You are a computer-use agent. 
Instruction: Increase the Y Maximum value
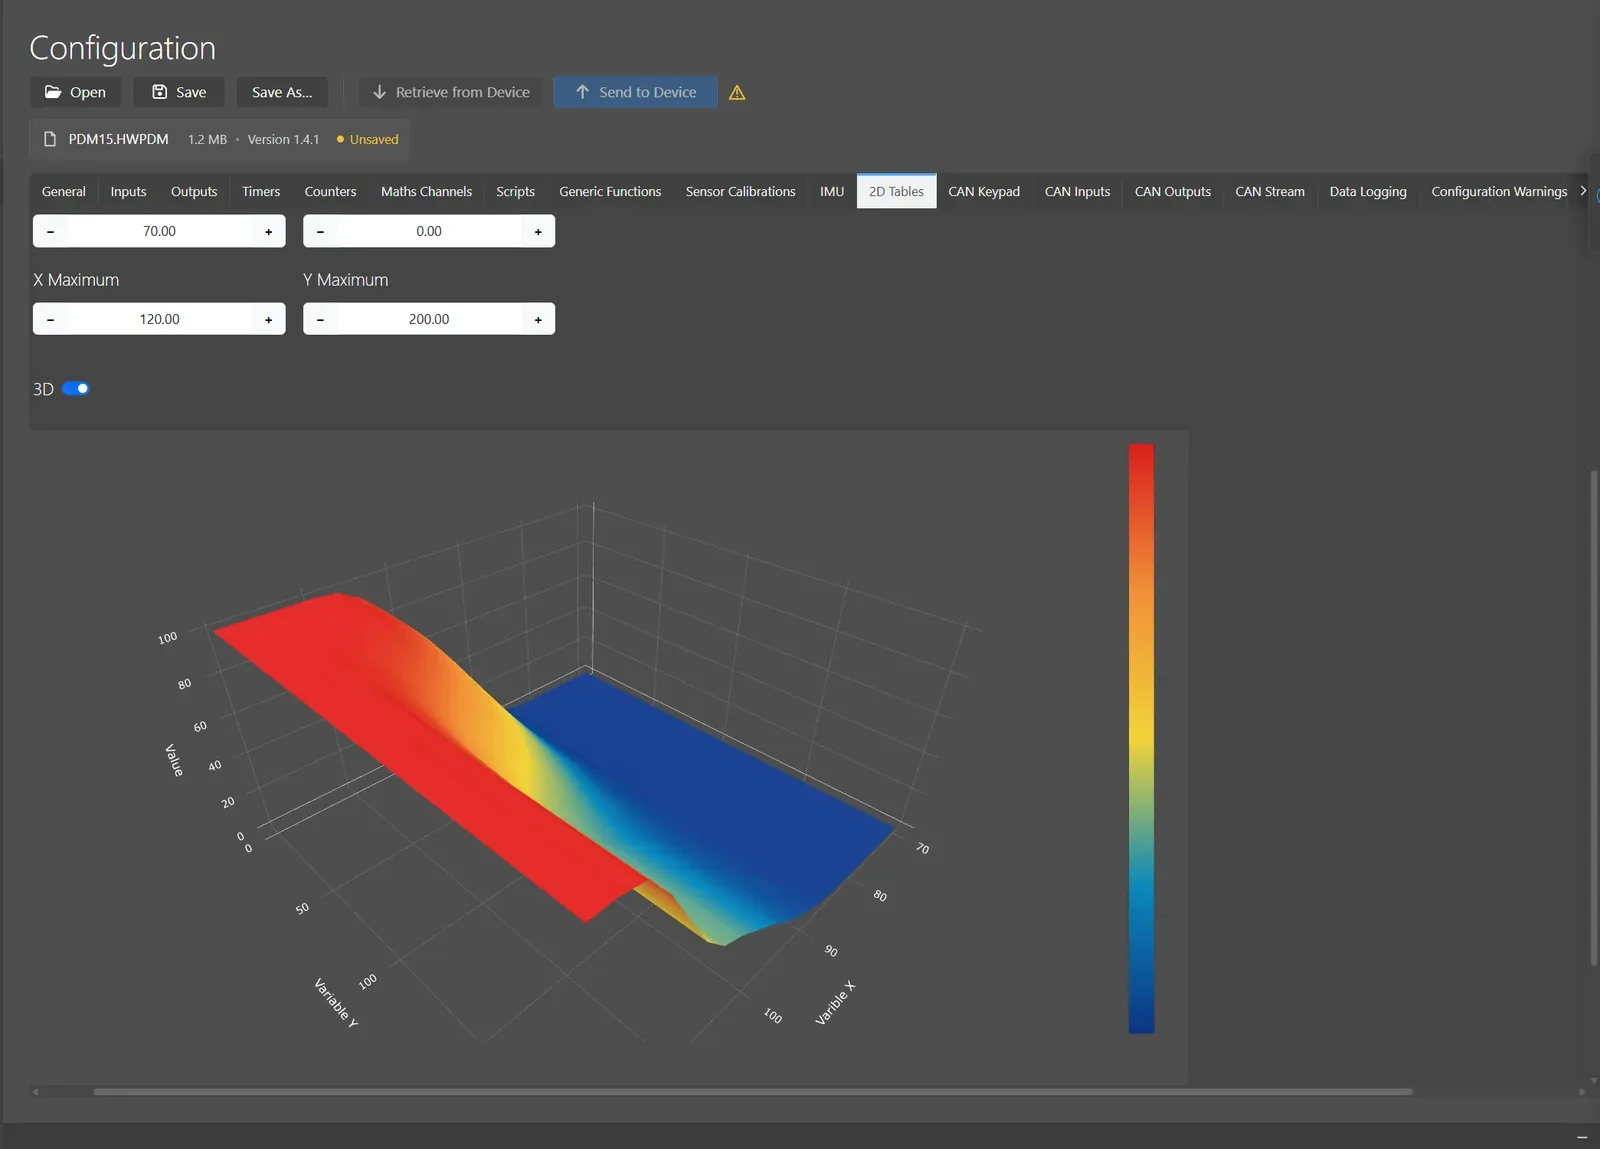coord(538,319)
